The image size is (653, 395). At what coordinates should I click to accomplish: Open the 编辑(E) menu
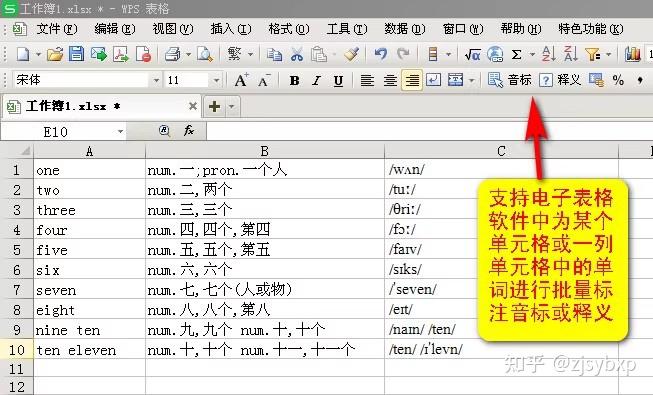(x=115, y=29)
